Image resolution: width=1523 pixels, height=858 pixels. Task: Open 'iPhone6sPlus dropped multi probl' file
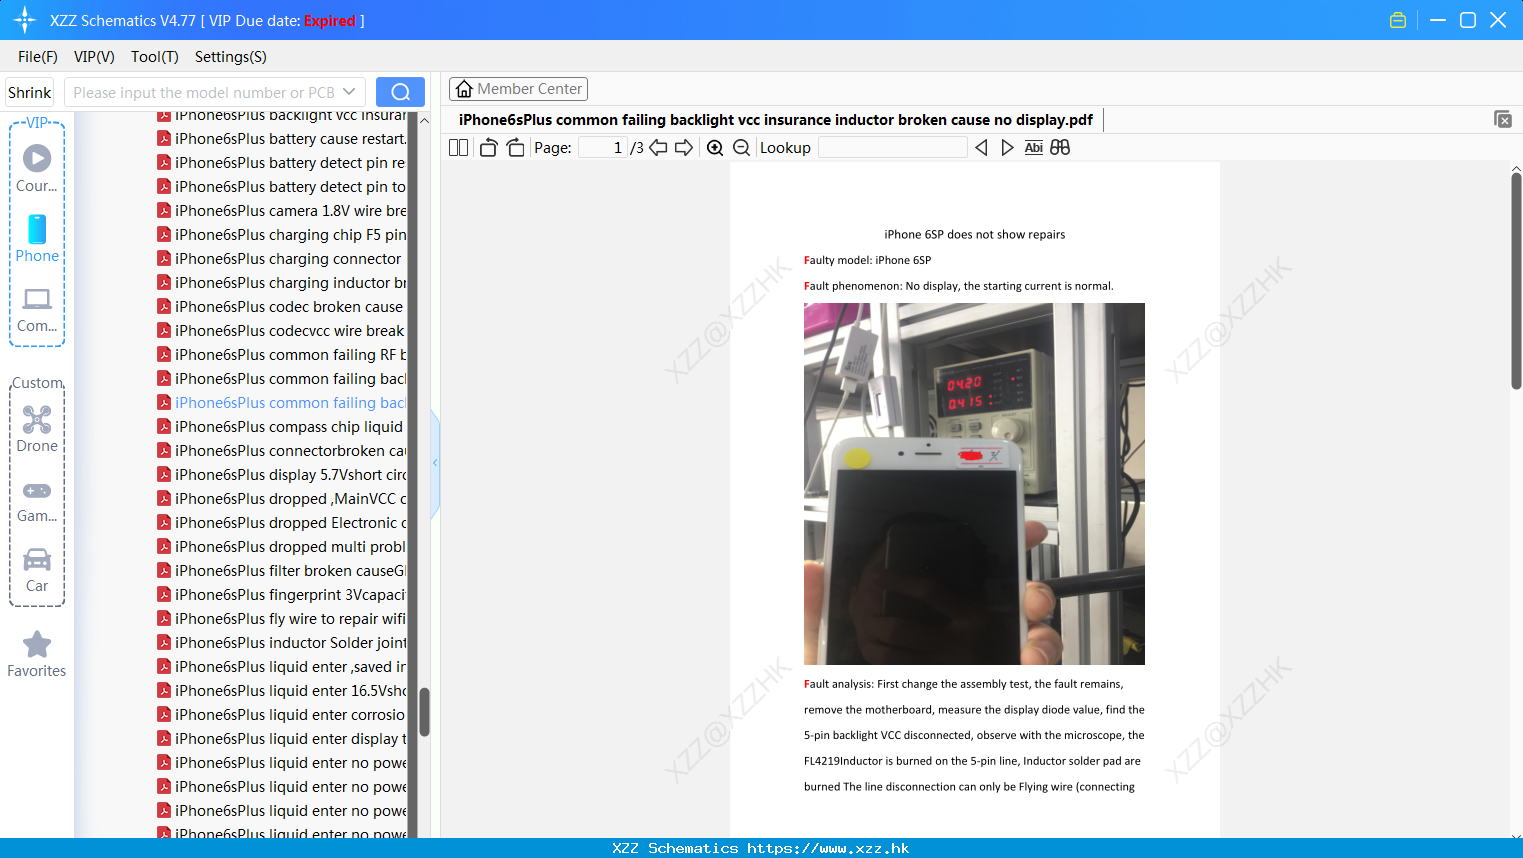(281, 547)
